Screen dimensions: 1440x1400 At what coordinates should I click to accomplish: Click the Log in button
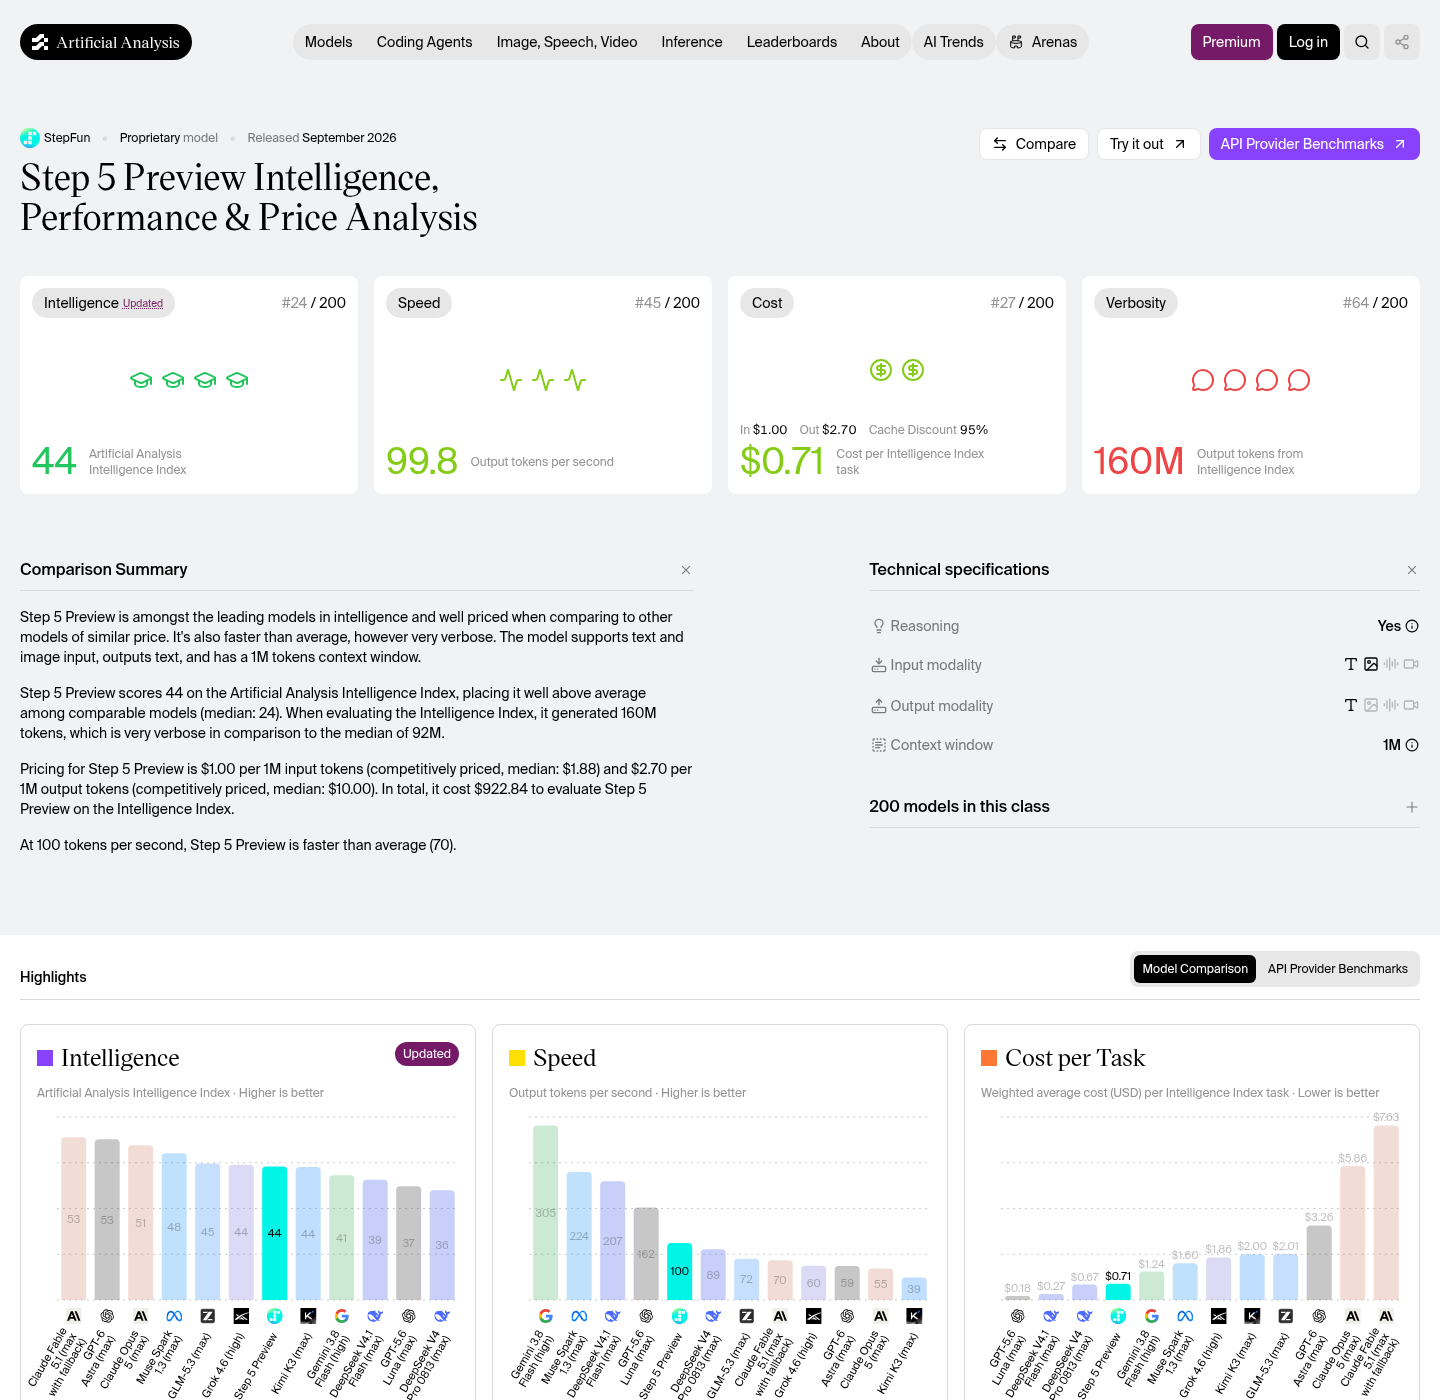[x=1308, y=42]
